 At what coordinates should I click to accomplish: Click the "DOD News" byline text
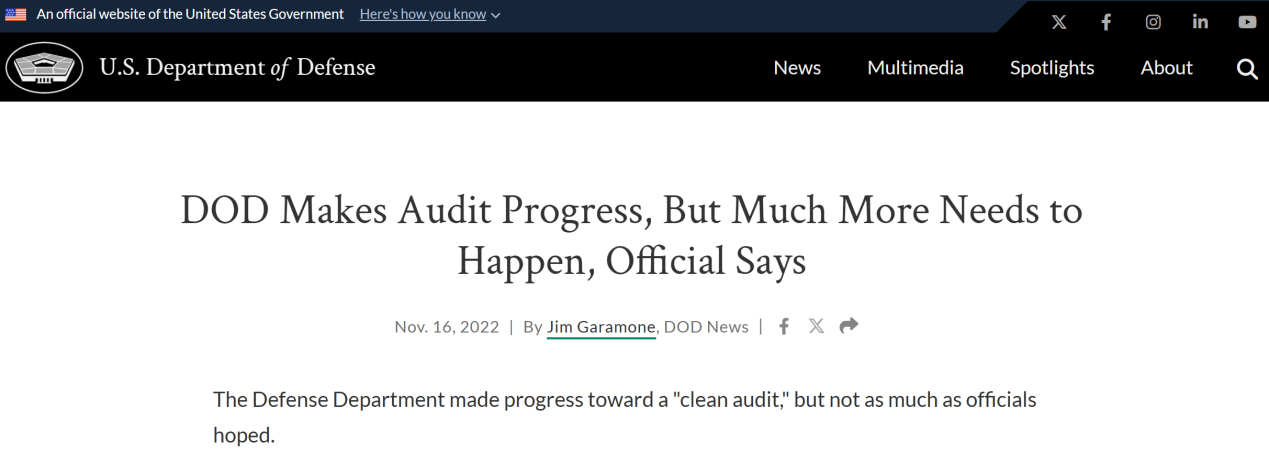coord(706,327)
